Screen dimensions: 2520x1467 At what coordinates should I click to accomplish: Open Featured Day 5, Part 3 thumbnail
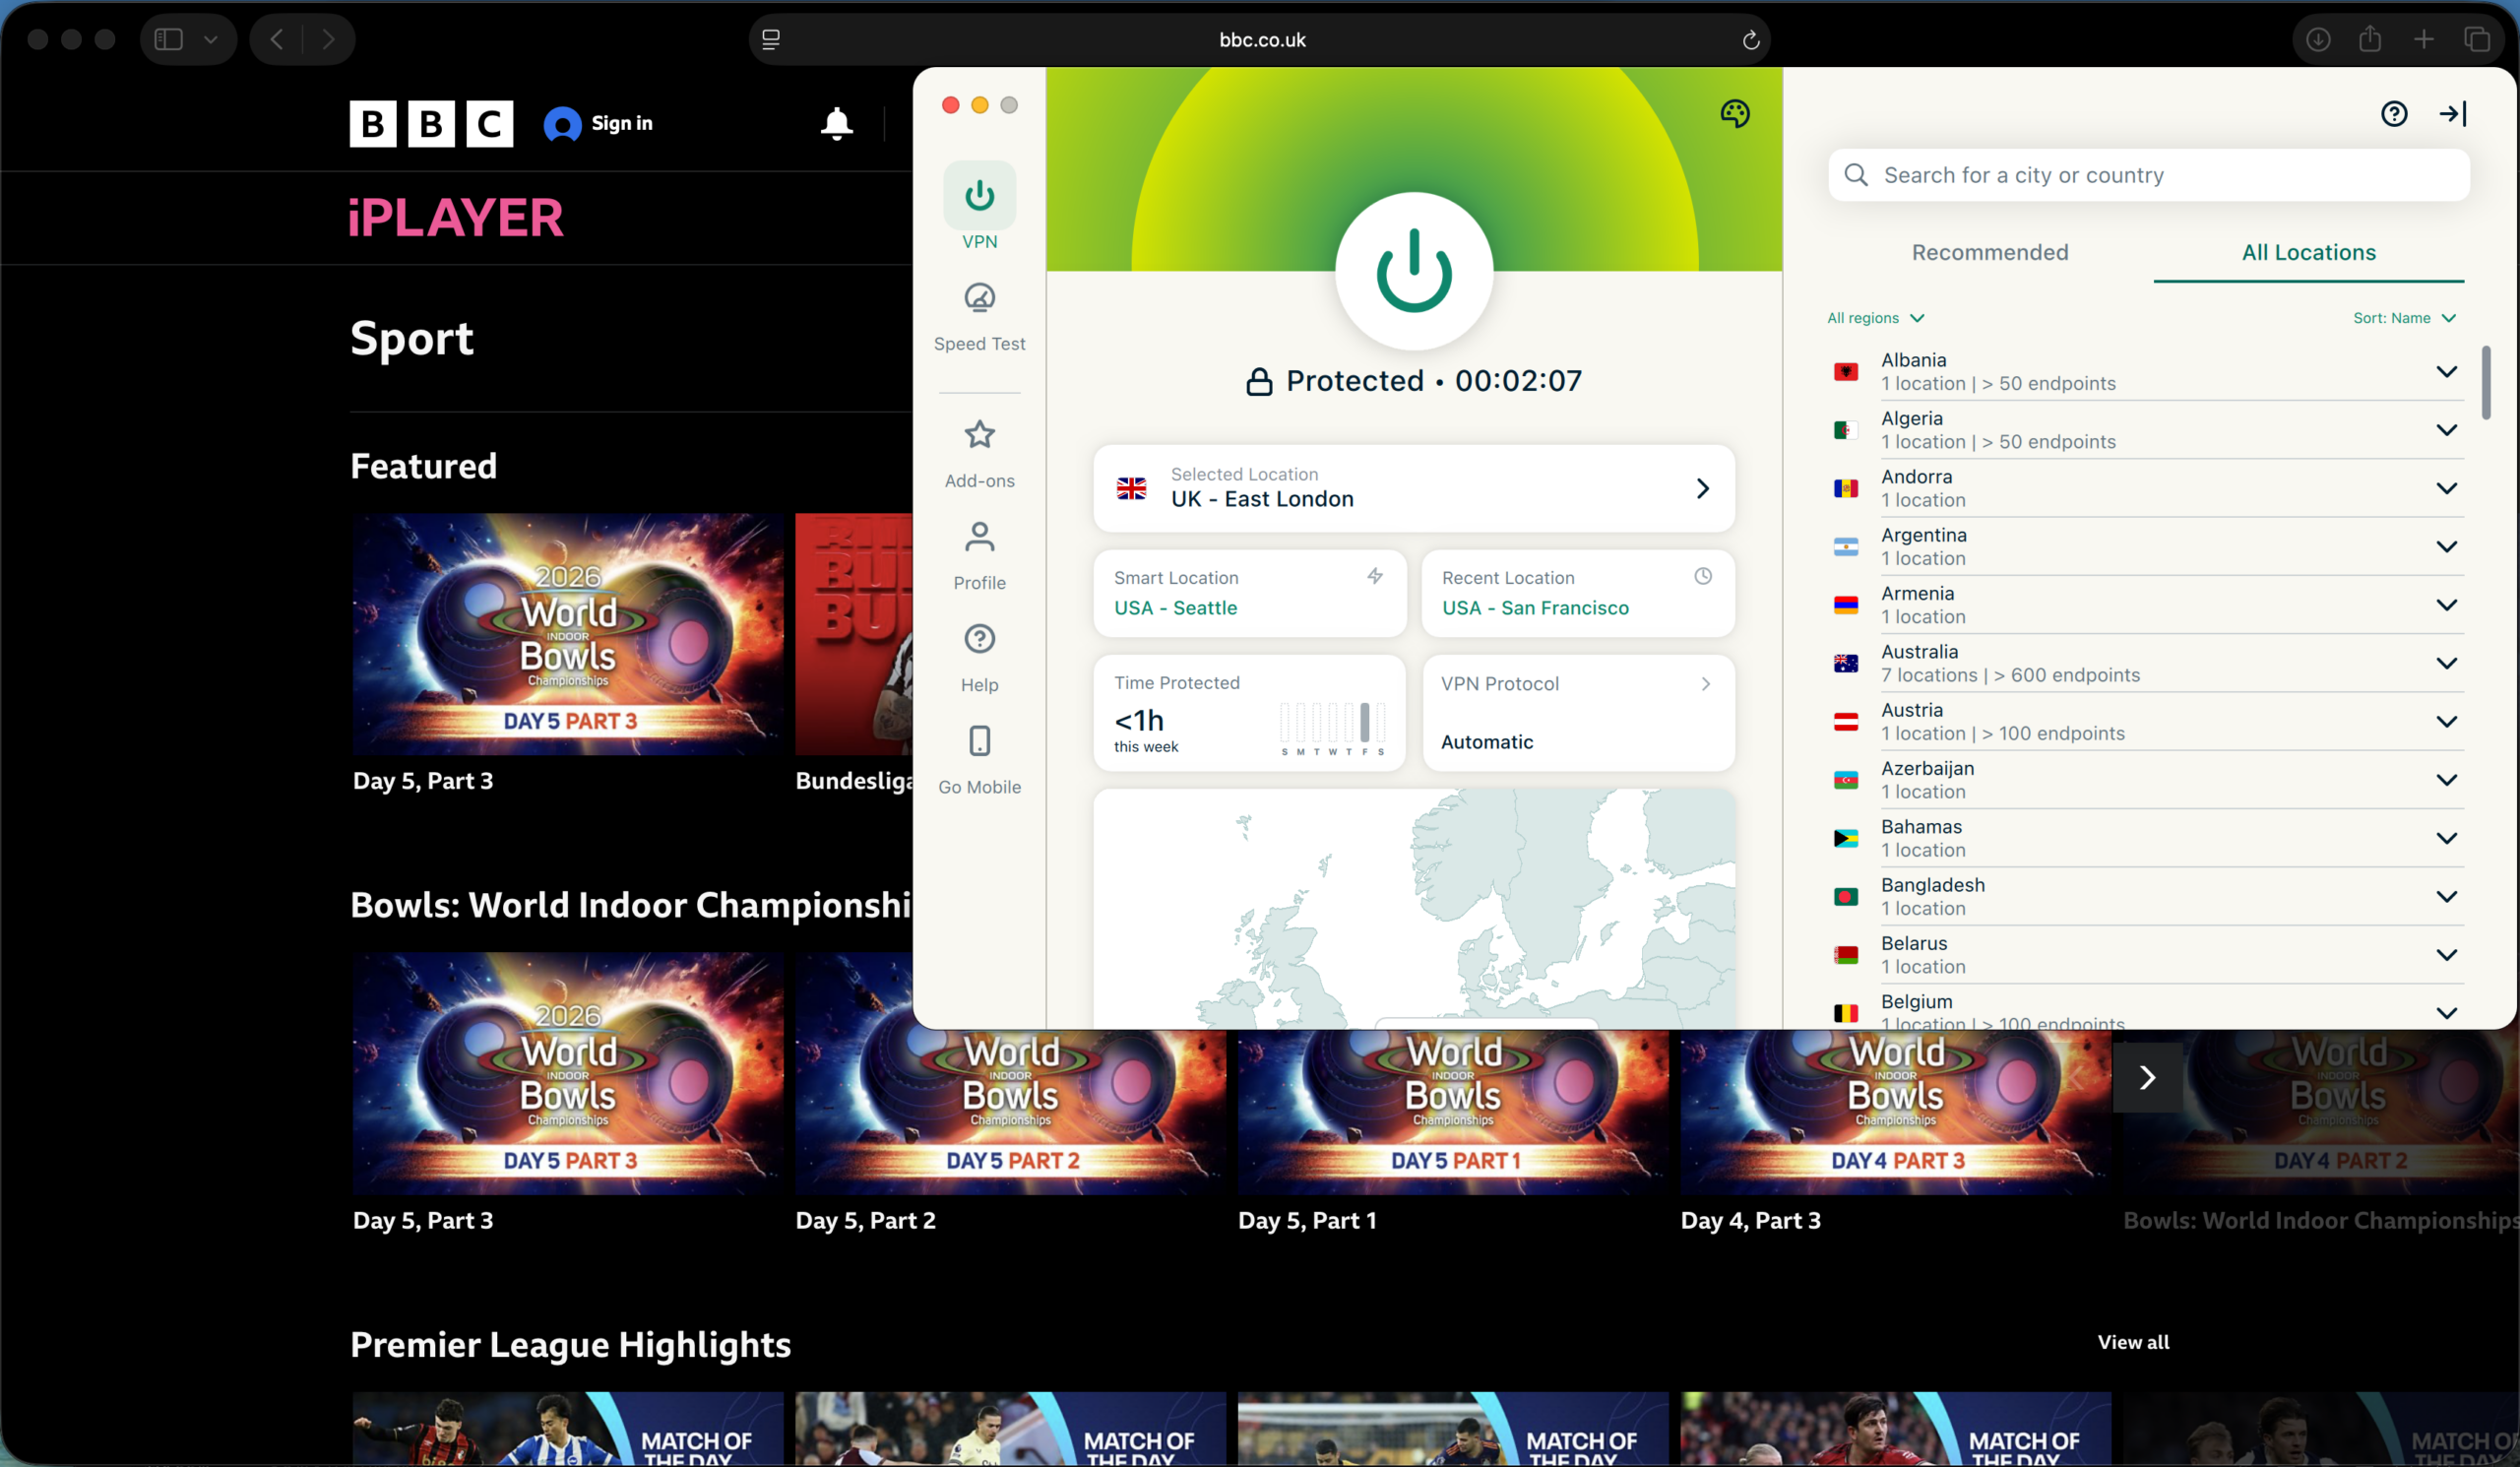pos(568,634)
